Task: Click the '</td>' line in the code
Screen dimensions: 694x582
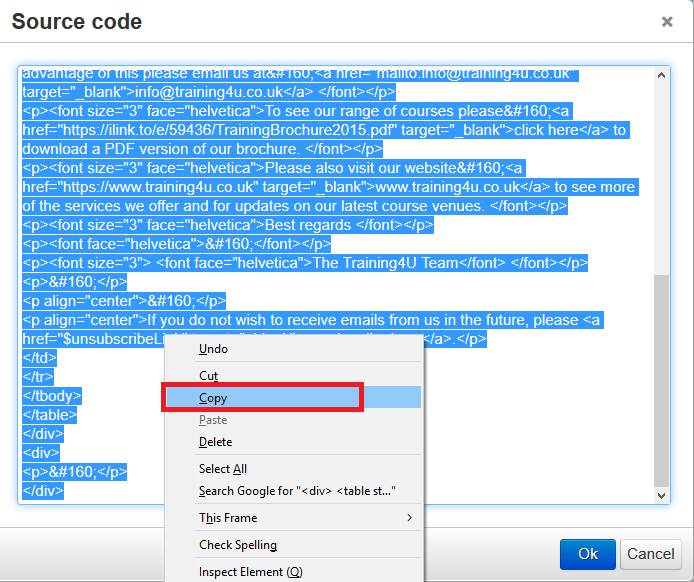Action: coord(39,358)
